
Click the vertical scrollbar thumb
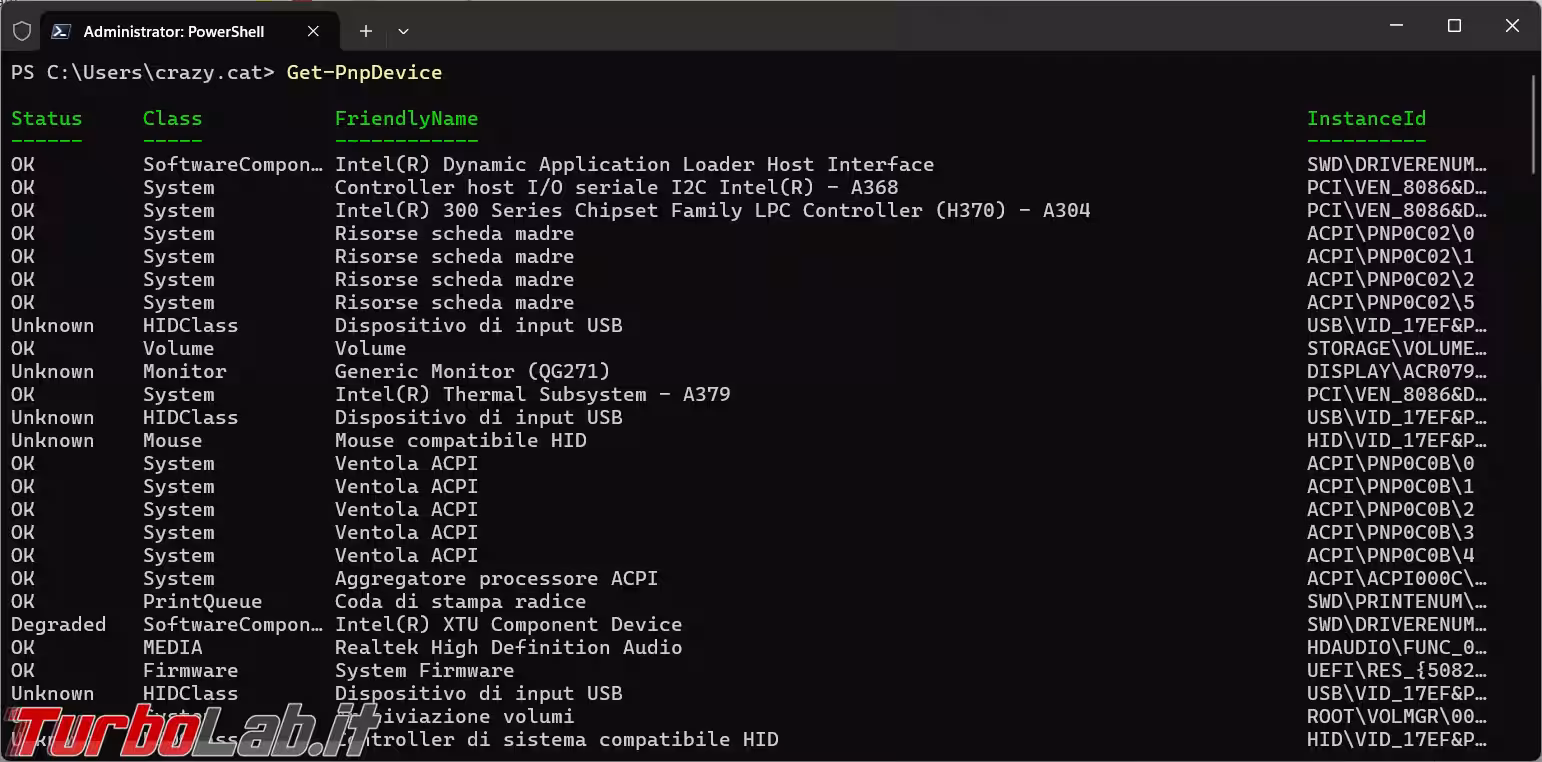click(x=1534, y=125)
